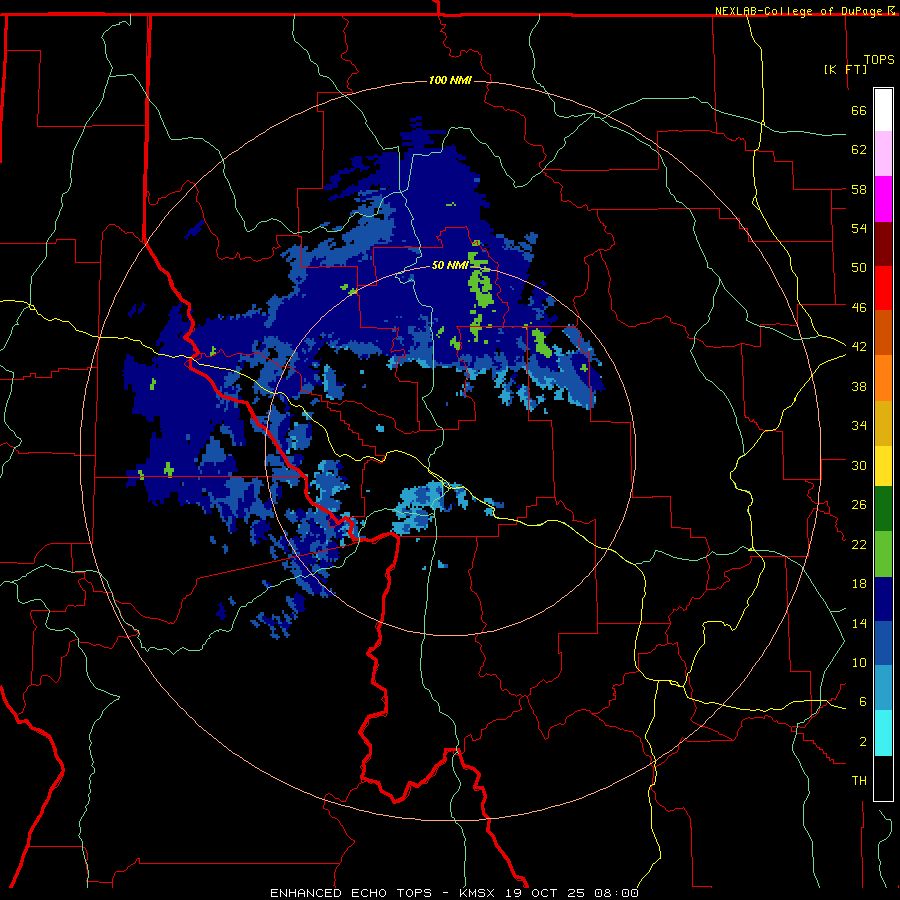This screenshot has height=900, width=900.
Task: Click the 10 legend value
Action: point(859,662)
